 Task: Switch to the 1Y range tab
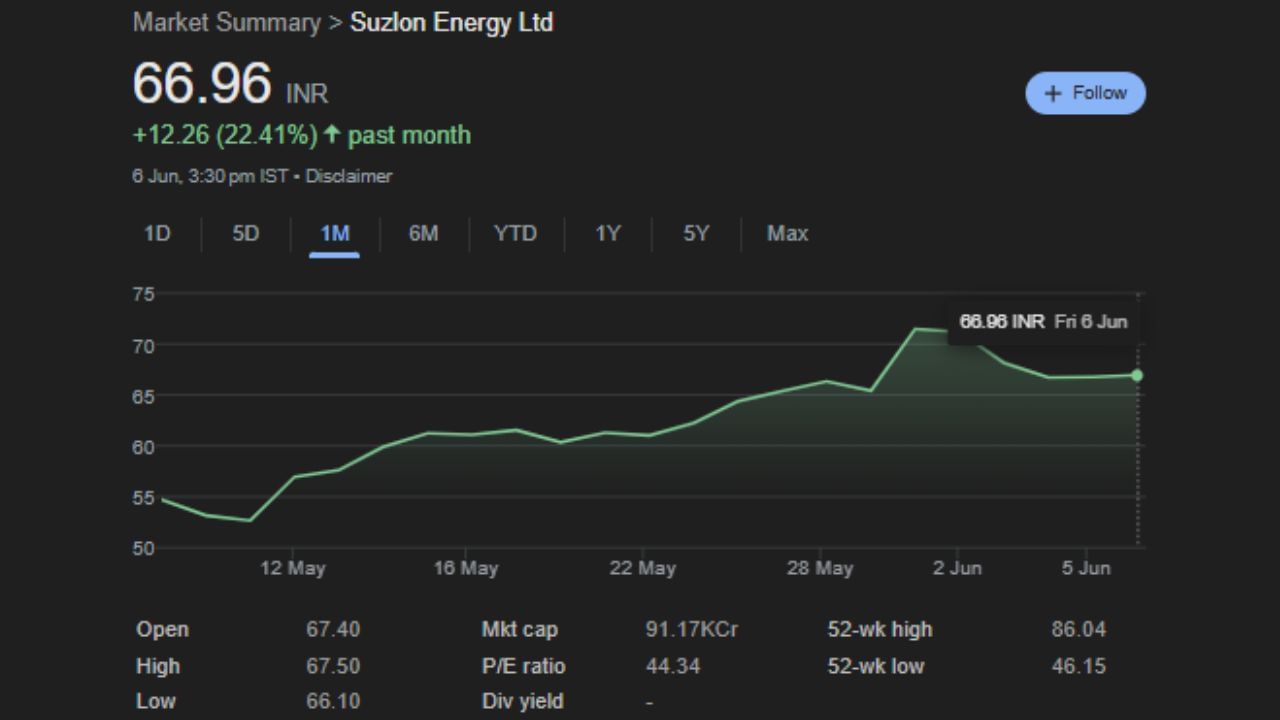click(x=608, y=234)
